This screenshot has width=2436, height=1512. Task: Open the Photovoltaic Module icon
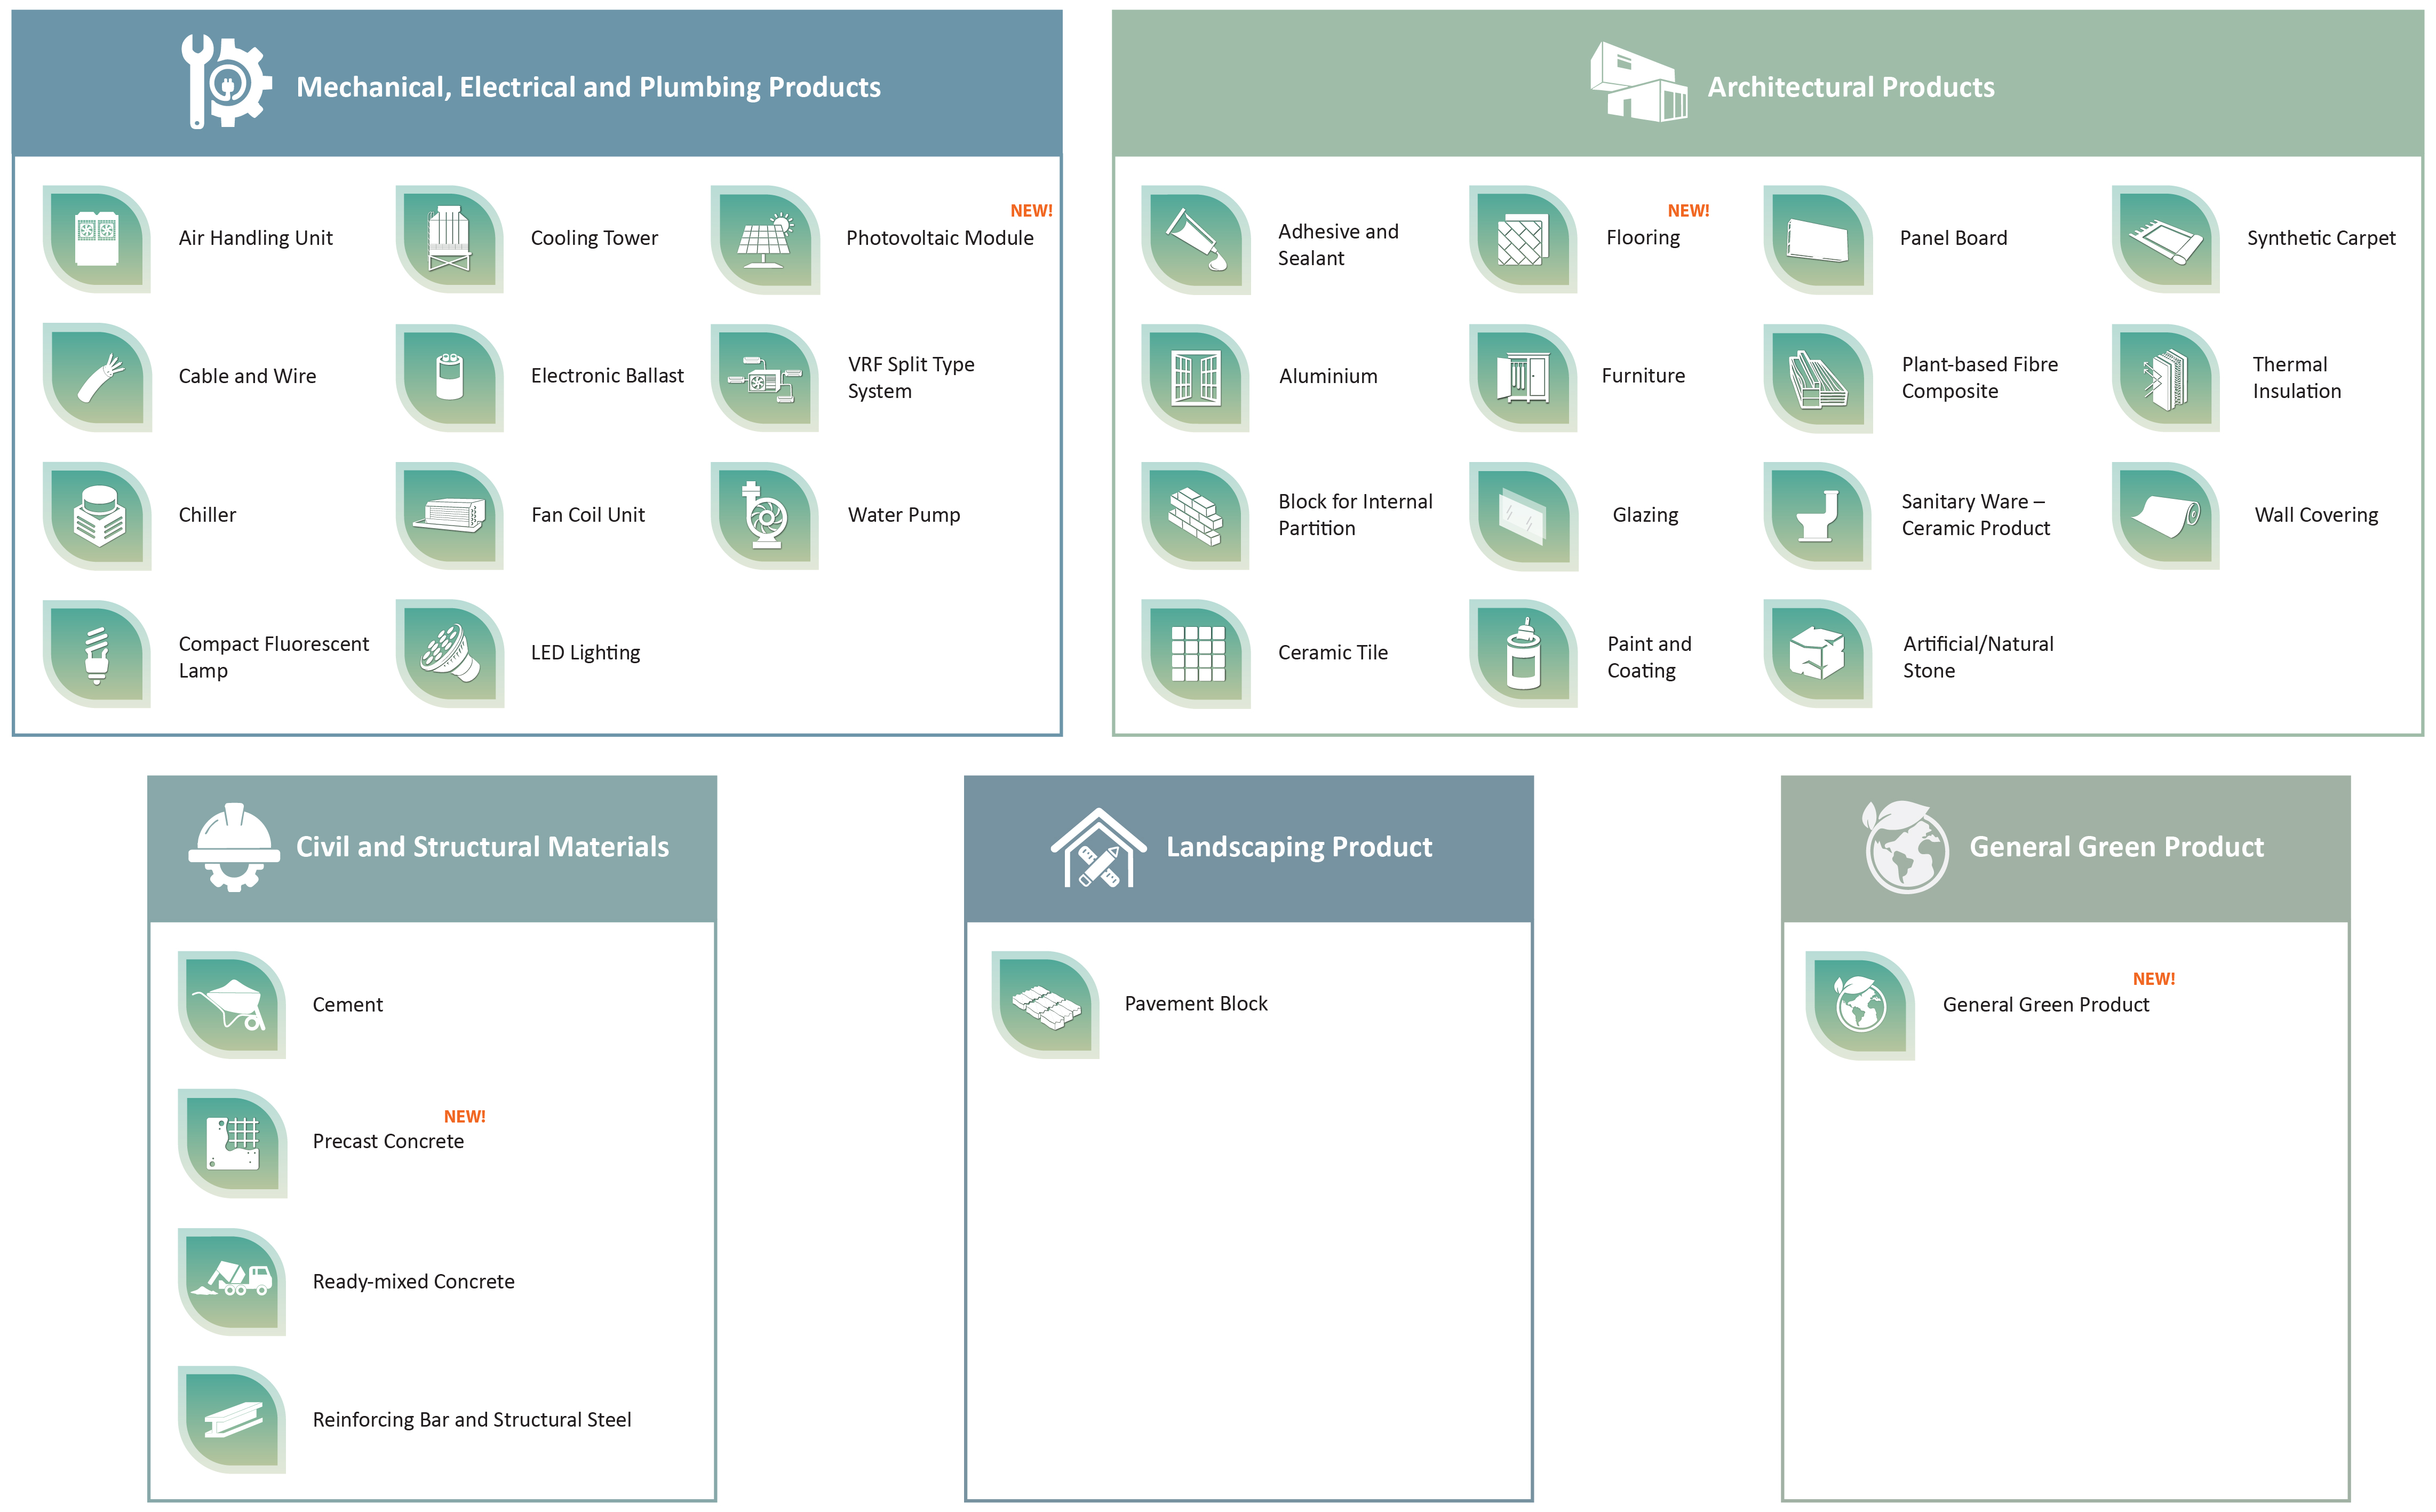[x=765, y=239]
